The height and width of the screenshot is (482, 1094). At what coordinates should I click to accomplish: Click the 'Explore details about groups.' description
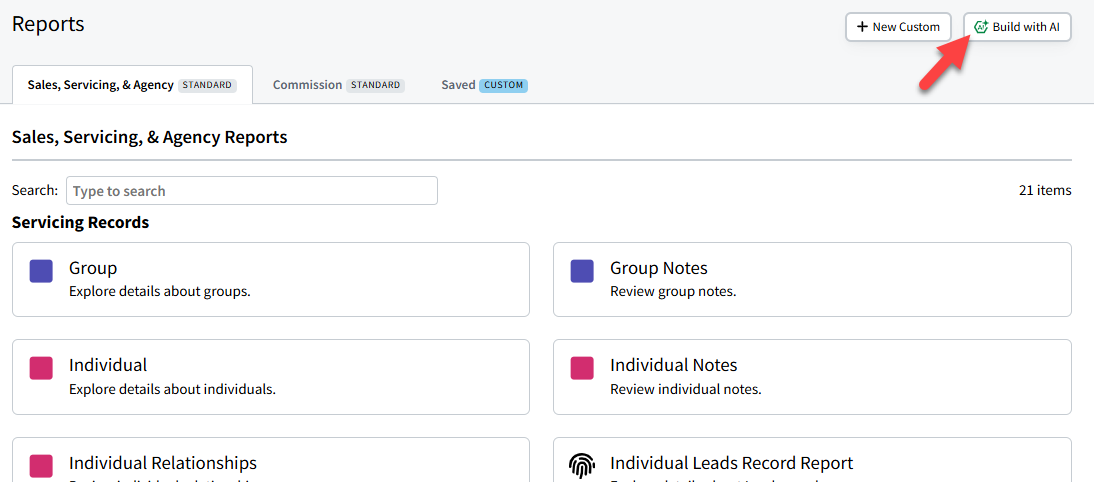click(x=160, y=292)
